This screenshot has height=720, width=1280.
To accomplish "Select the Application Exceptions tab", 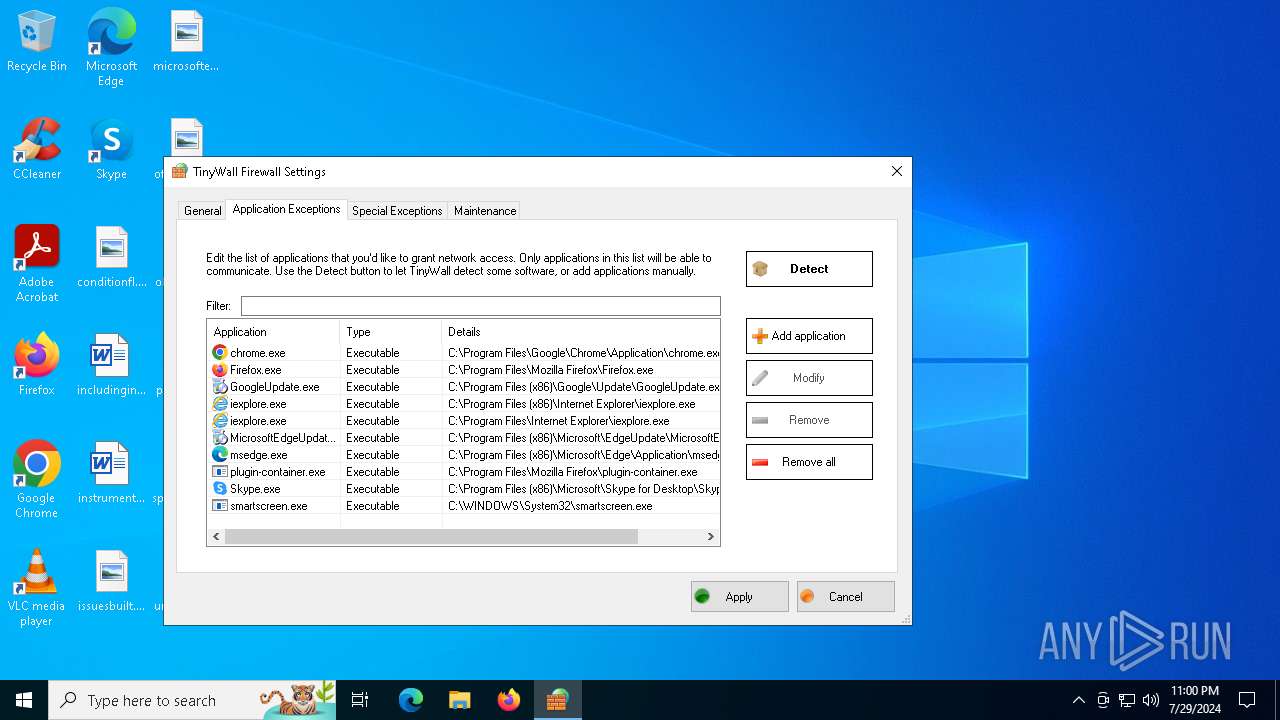I will click(286, 209).
